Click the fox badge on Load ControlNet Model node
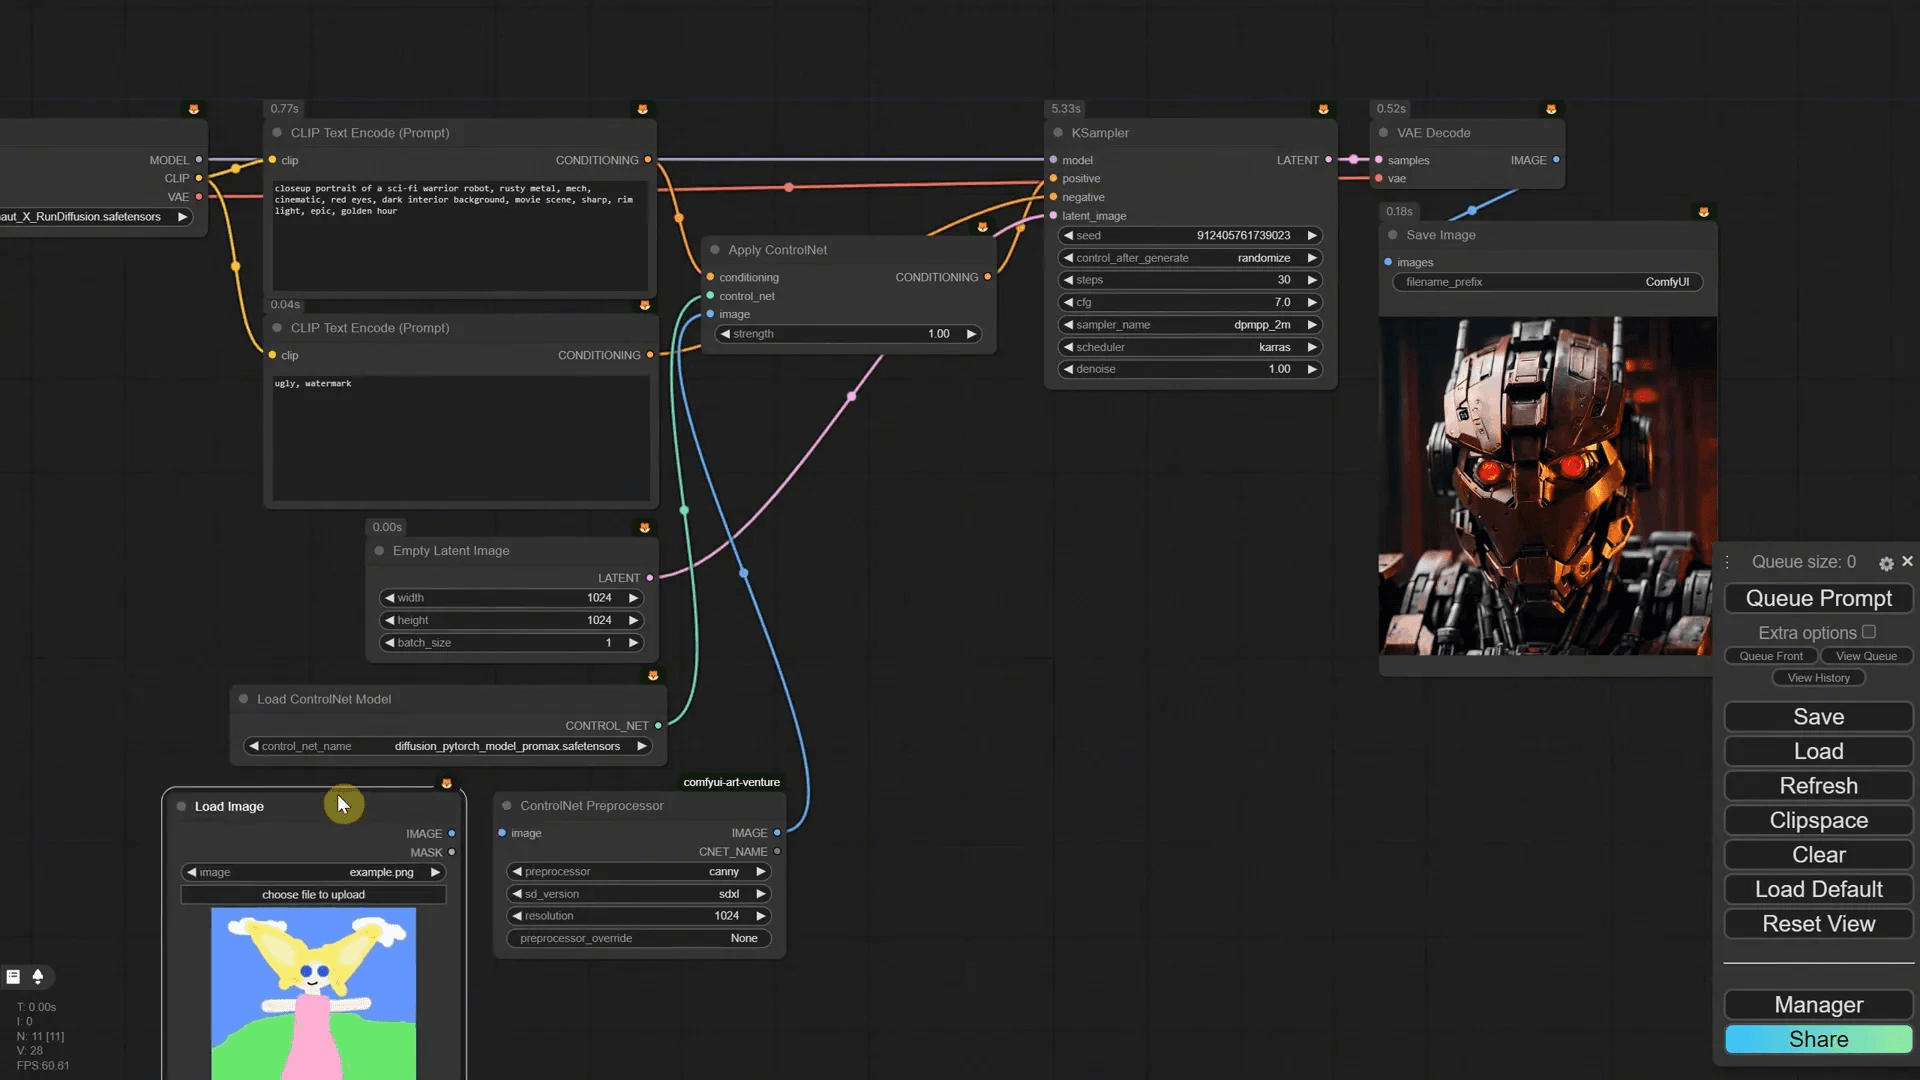The height and width of the screenshot is (1080, 1920). (x=653, y=675)
